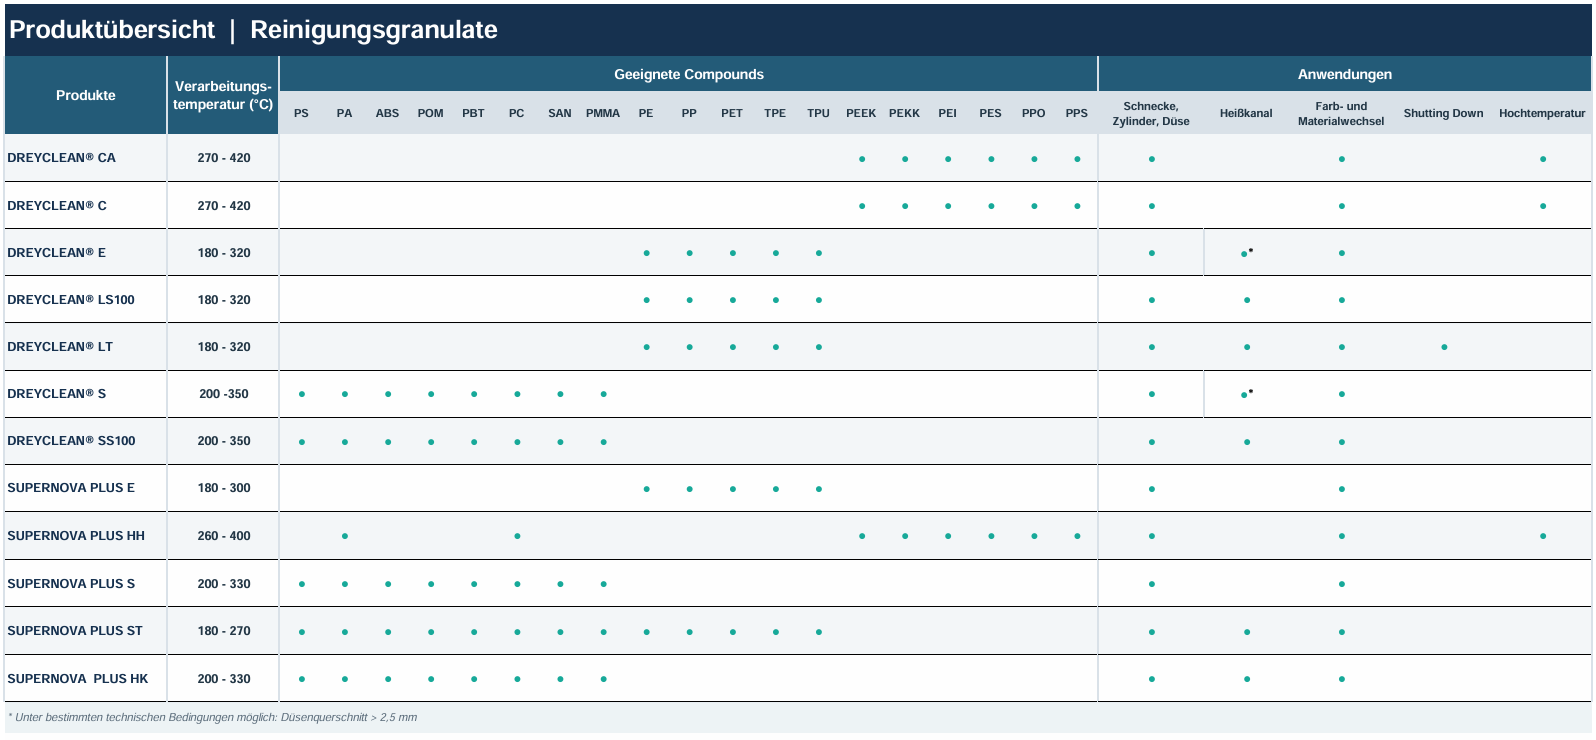Click the '180 - 320' temperature for DREYCLEAN® LT
Viewport: 1596px width, 740px height.
tap(224, 347)
